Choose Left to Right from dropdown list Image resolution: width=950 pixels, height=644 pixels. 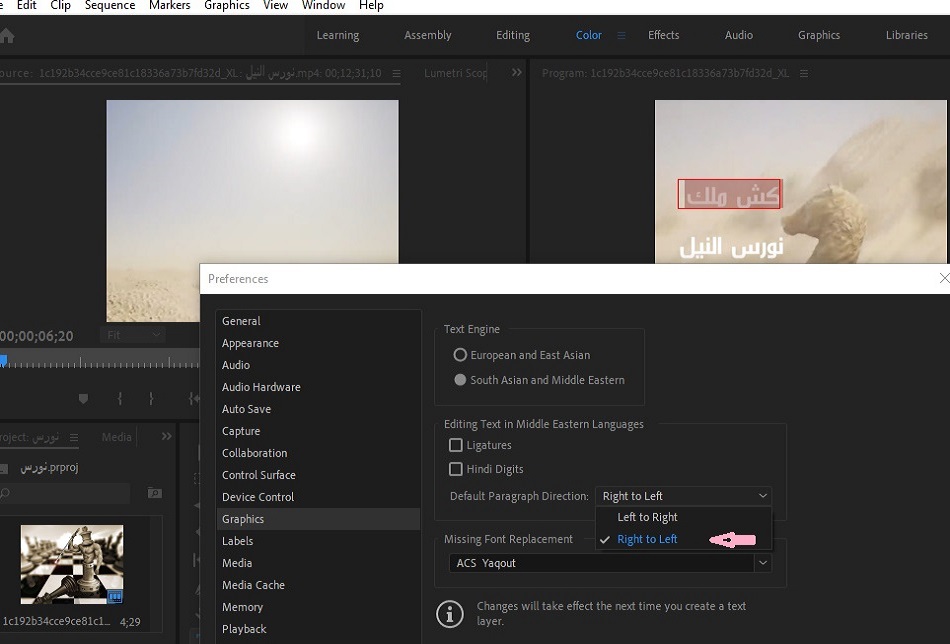tap(647, 517)
